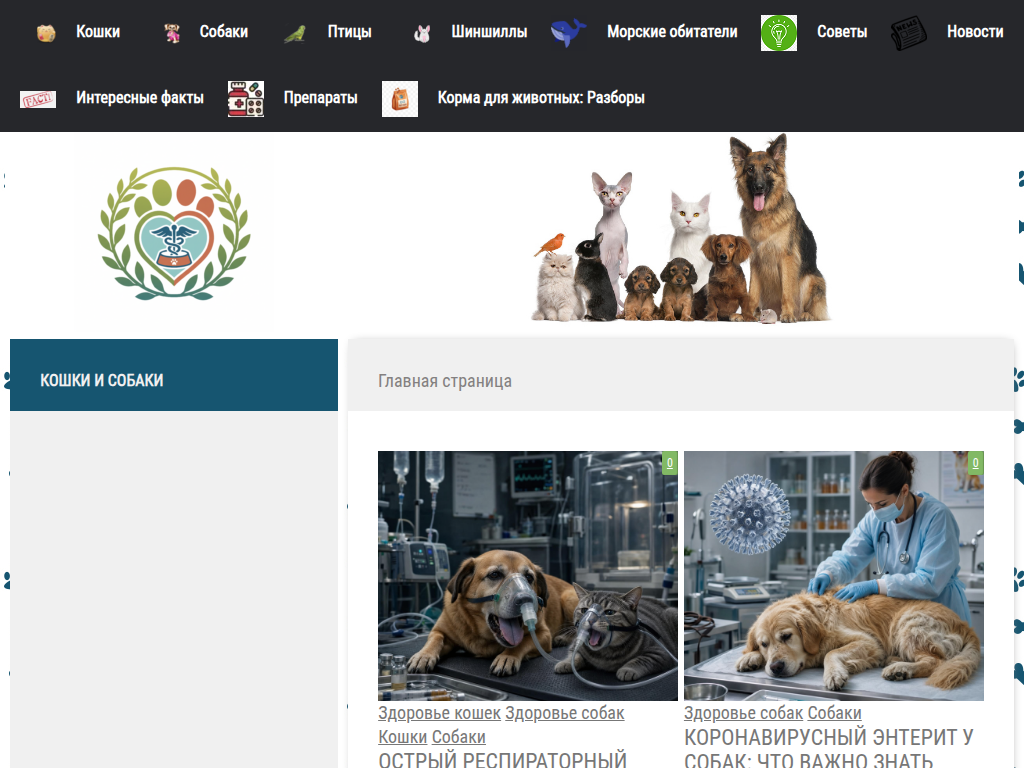Click the pet food bag icon
Screen dimensions: 1024x768
click(x=400, y=99)
